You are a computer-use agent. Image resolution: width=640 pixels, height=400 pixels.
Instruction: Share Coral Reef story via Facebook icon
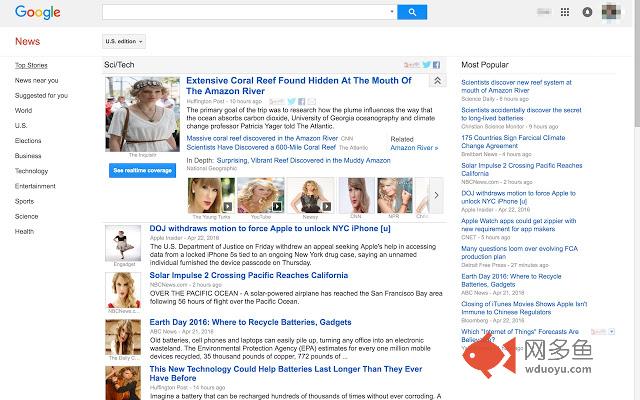[x=301, y=101]
